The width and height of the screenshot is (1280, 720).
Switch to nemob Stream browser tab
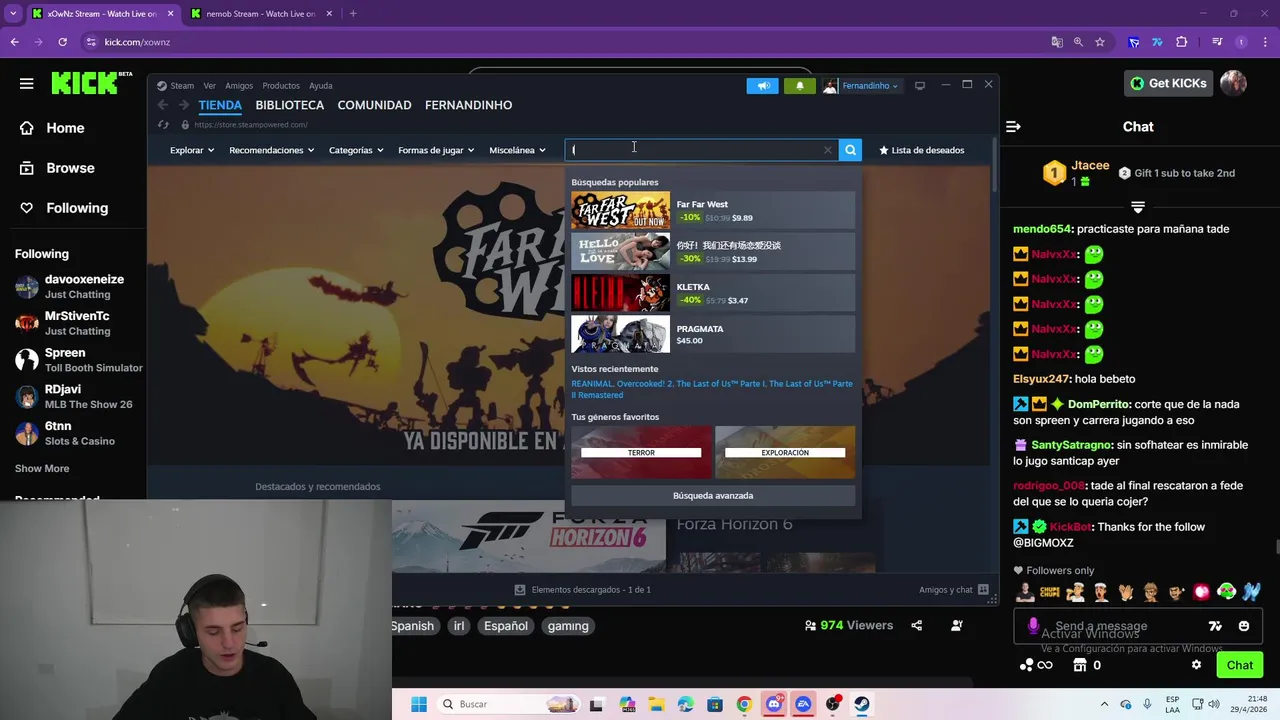click(x=260, y=14)
